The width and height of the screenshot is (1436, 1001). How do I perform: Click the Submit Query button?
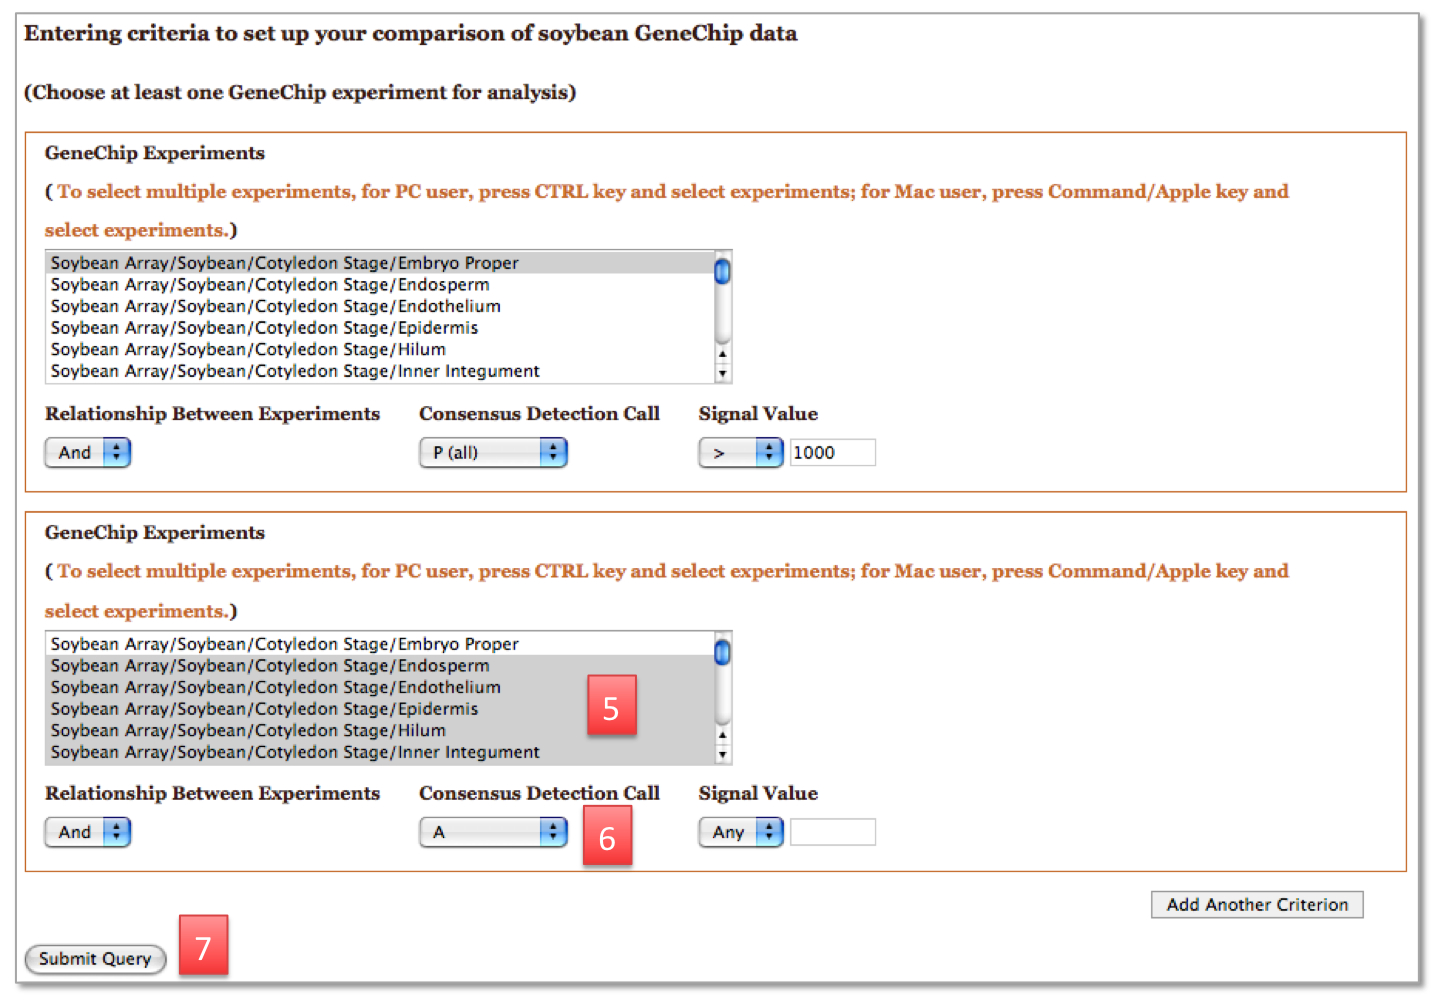pos(95,959)
